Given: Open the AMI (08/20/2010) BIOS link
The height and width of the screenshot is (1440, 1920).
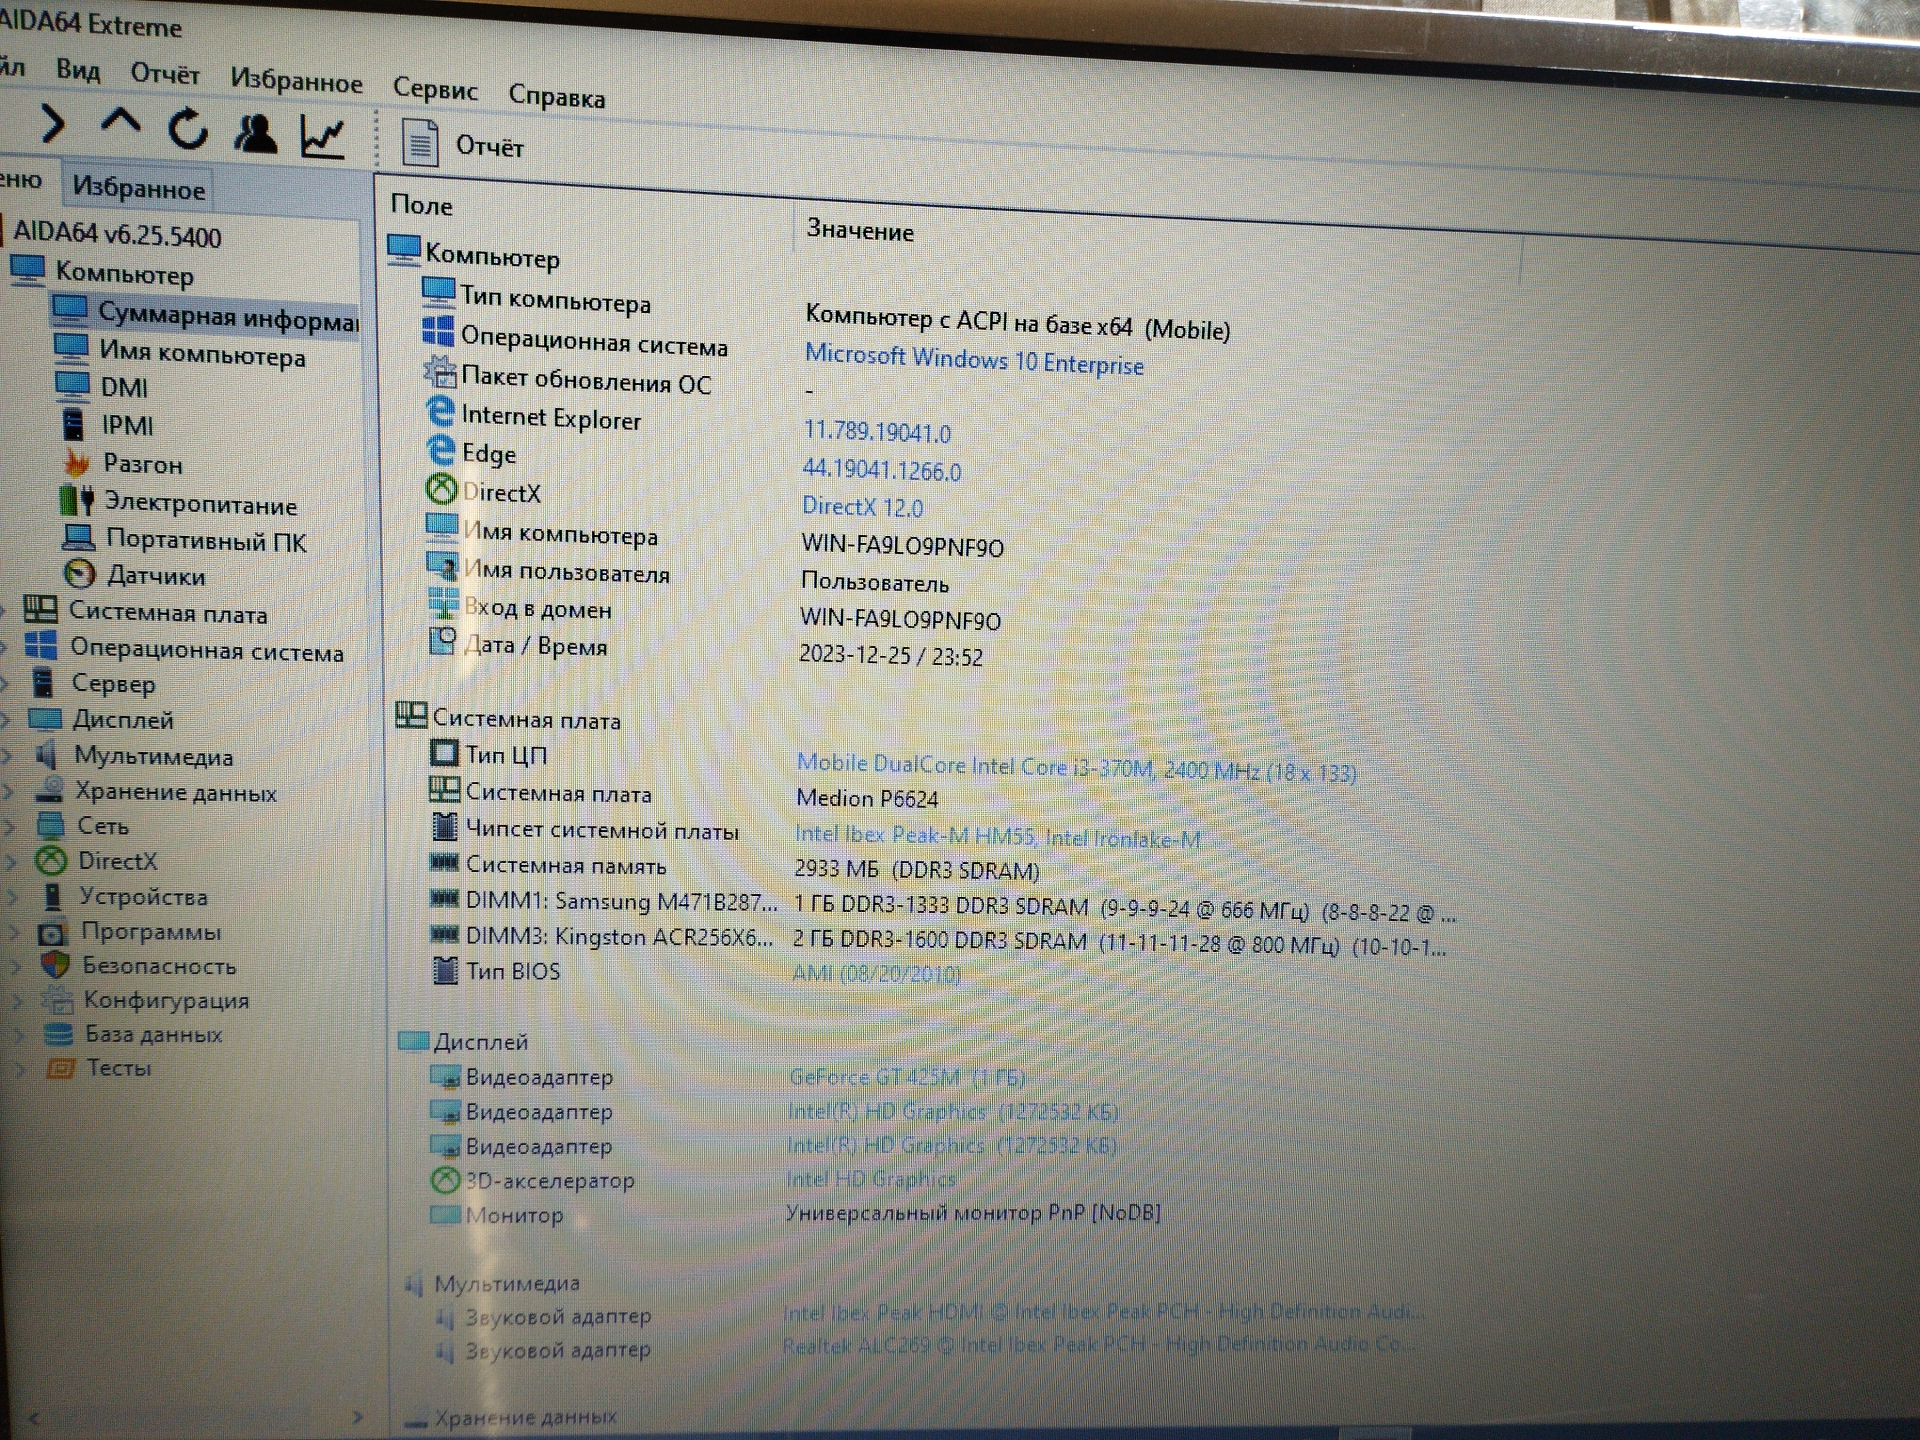Looking at the screenshot, I should 876,973.
